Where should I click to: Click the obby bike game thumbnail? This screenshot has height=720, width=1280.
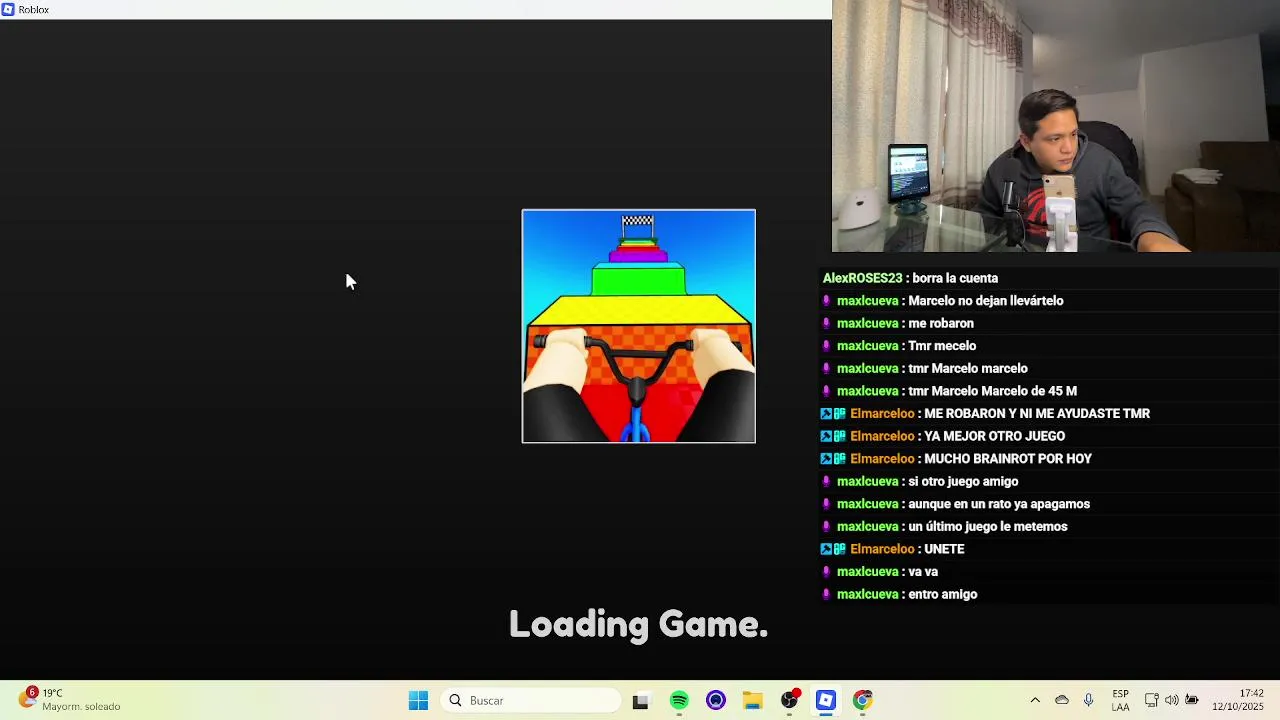click(x=638, y=326)
